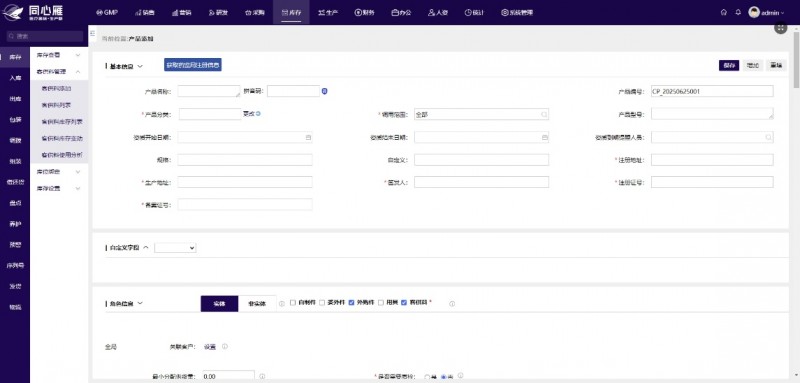This screenshot has height=383, width=800.
Task: Click the blue icon beside the 拼音码 field
Action: click(324, 91)
